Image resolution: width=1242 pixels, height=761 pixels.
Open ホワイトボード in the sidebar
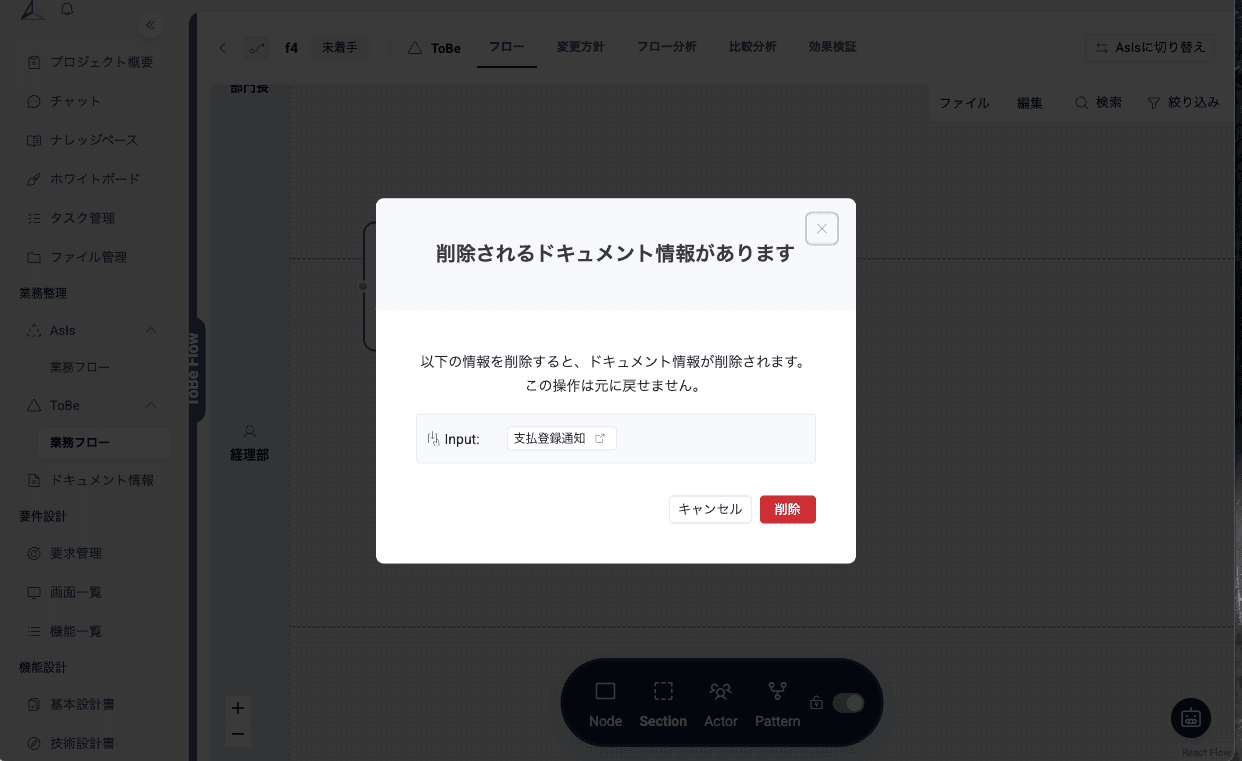95,179
